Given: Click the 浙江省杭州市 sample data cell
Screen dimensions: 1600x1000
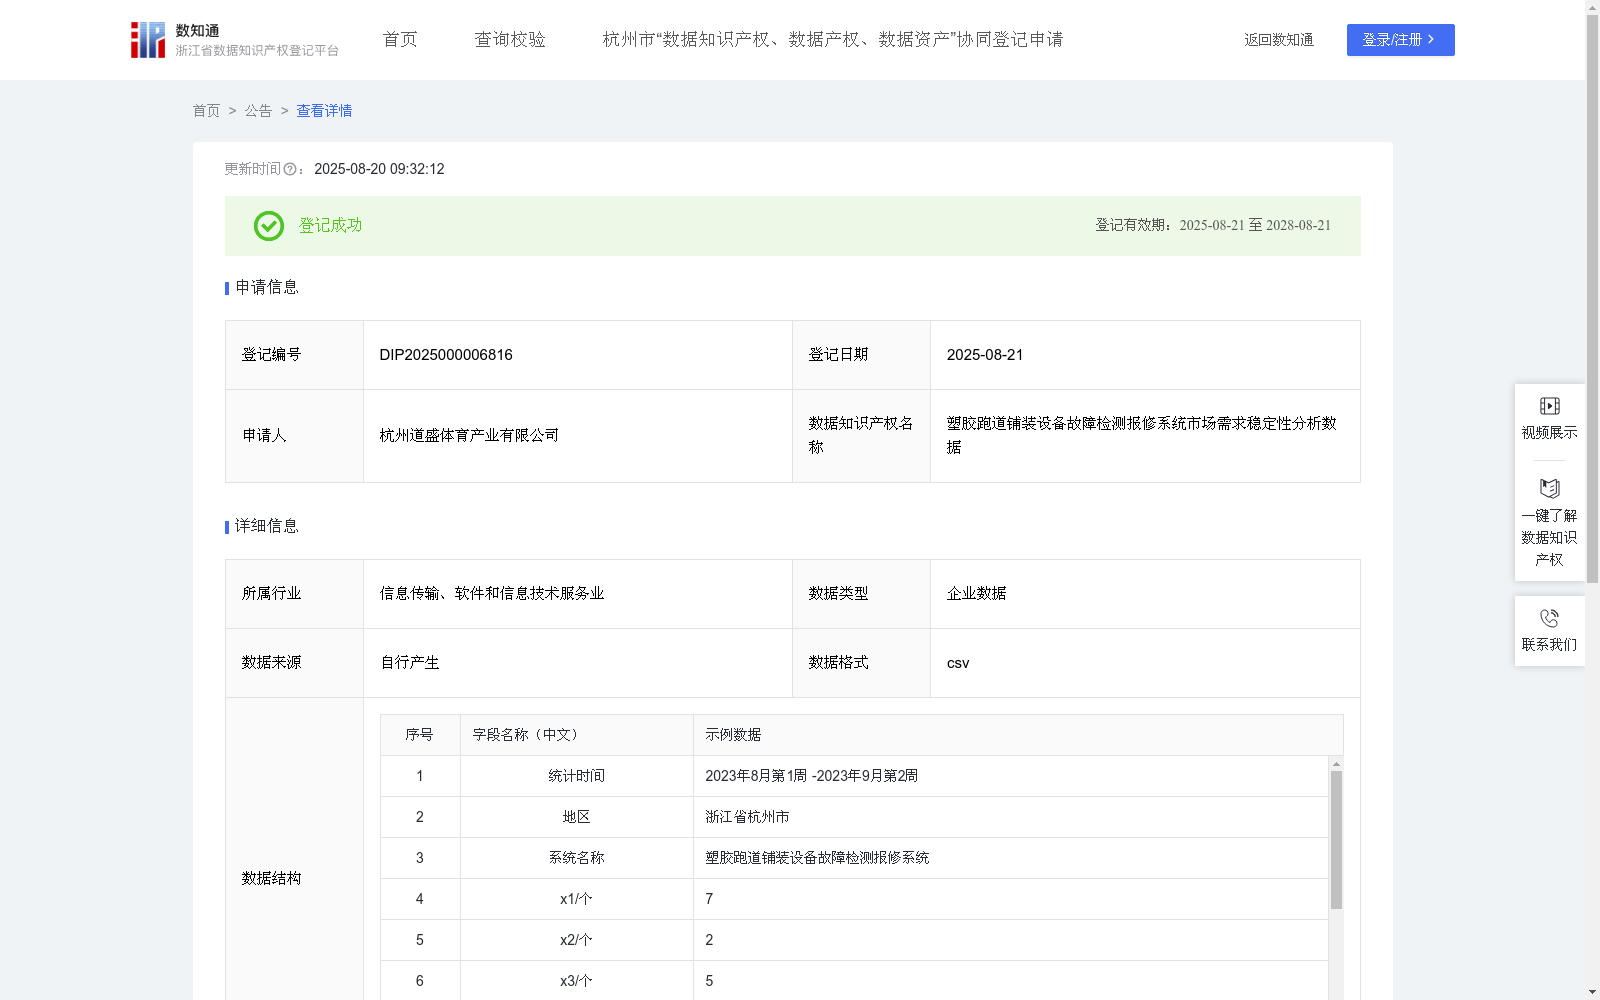Looking at the screenshot, I should coord(1011,817).
